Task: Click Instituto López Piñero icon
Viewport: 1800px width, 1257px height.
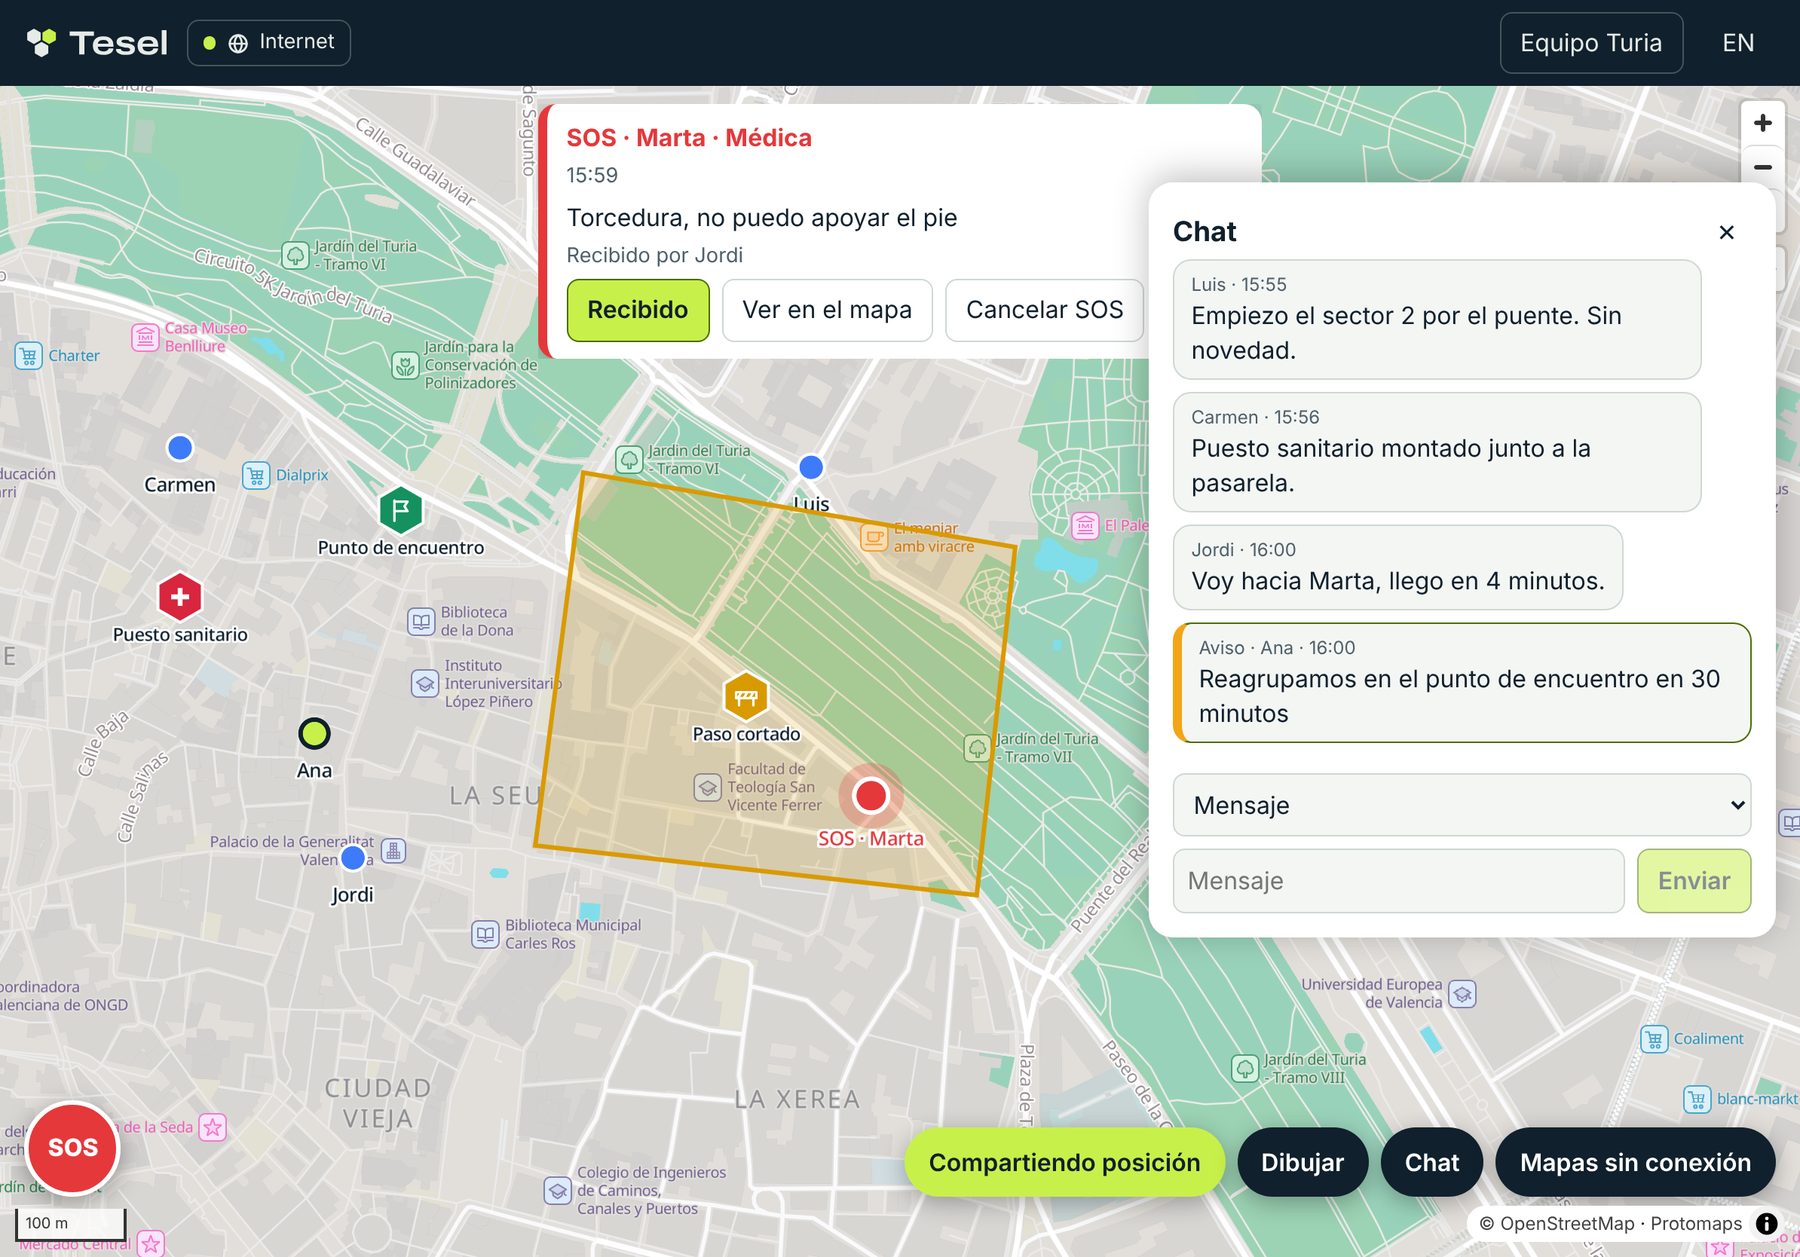Action: (425, 684)
